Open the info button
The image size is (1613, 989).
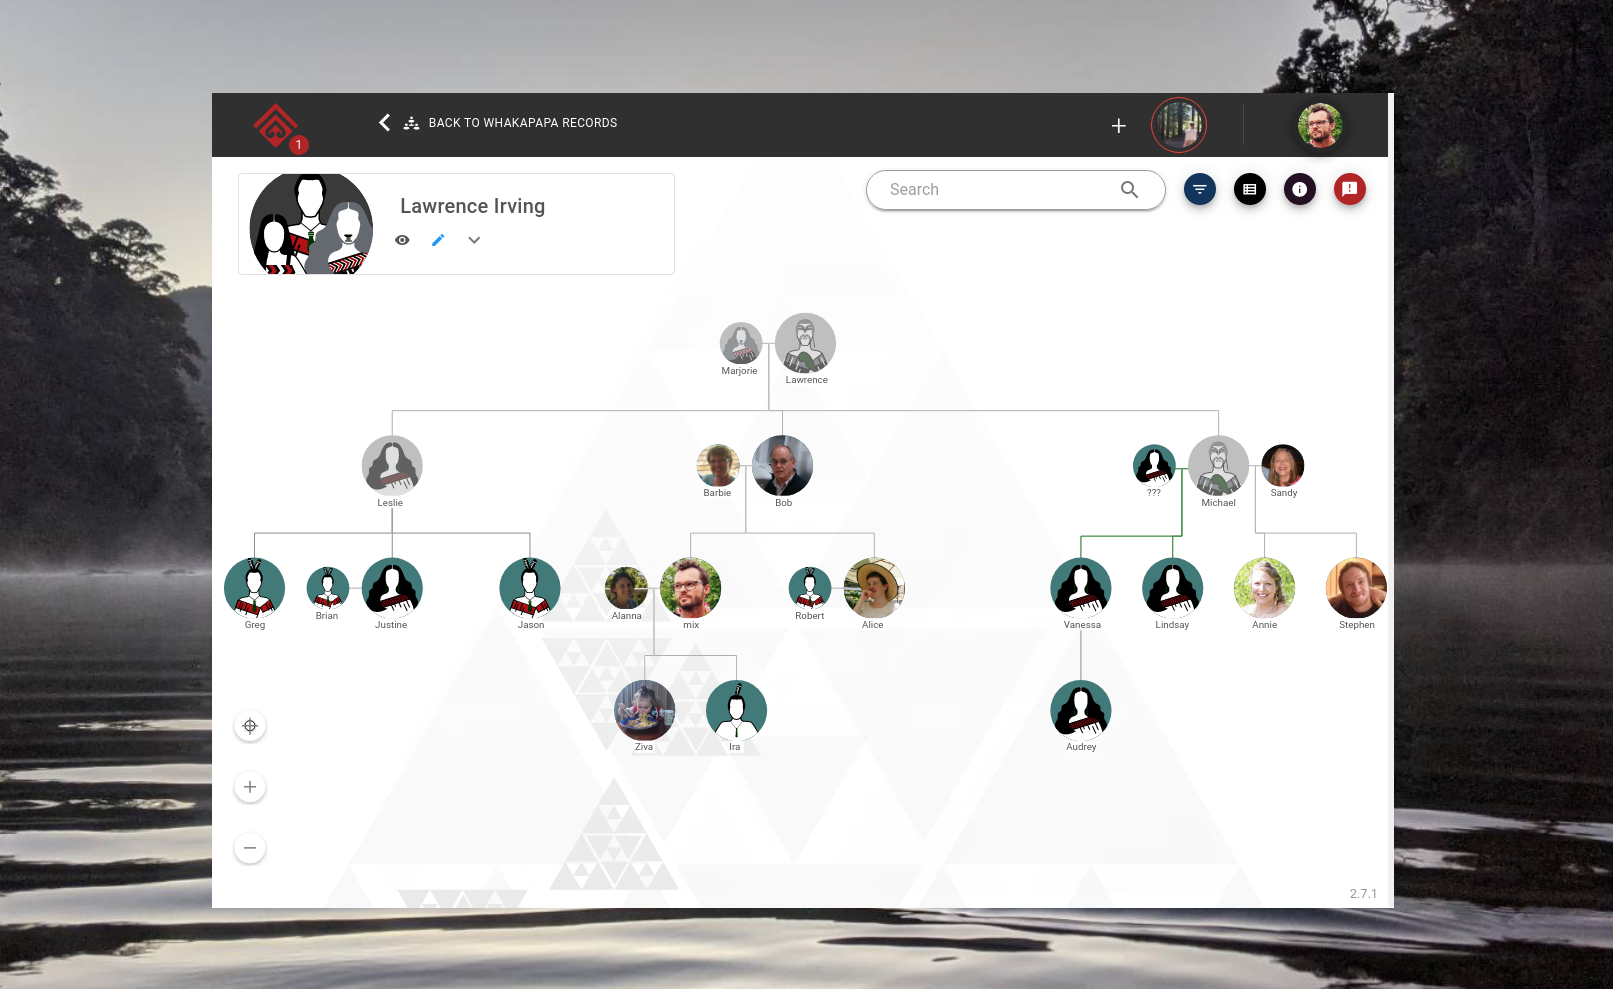tap(1300, 189)
